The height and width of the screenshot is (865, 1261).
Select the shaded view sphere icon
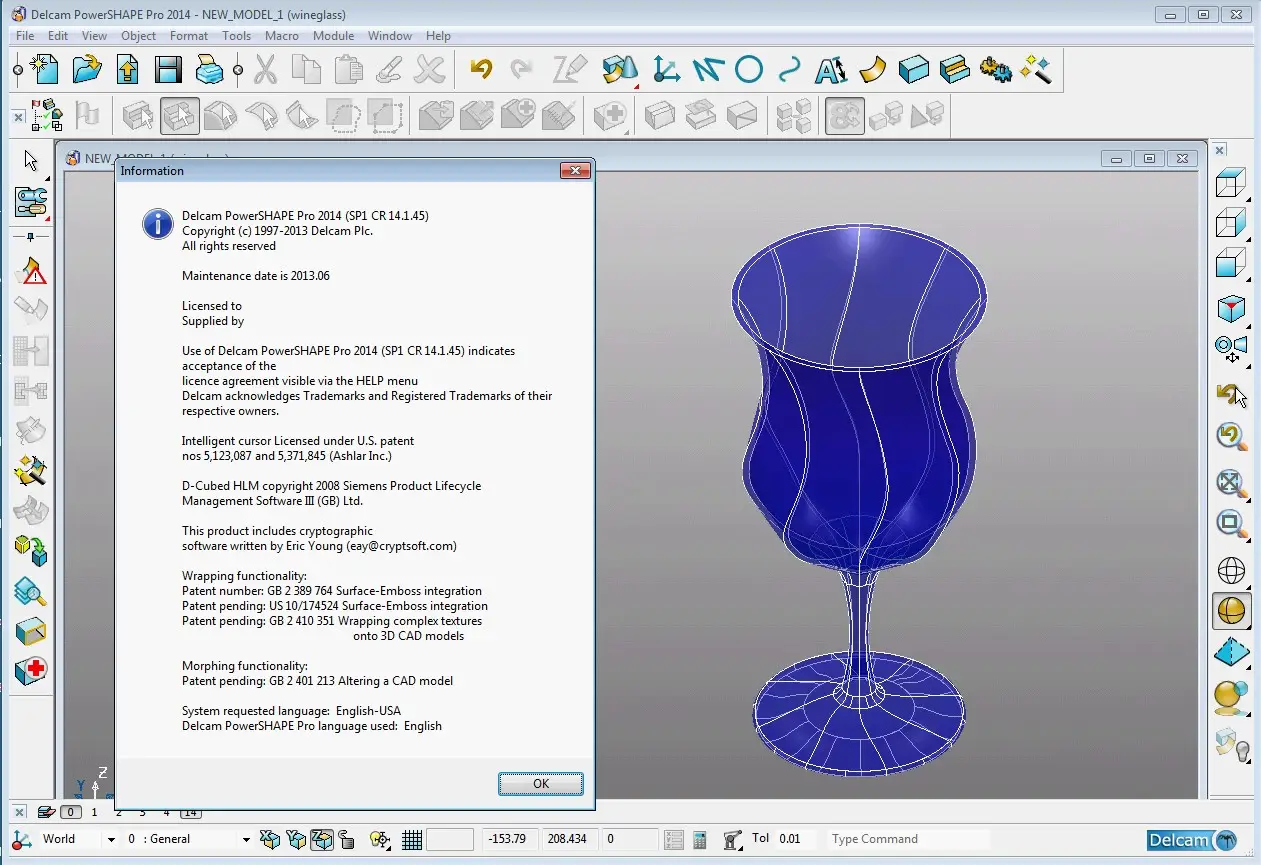pos(1230,610)
